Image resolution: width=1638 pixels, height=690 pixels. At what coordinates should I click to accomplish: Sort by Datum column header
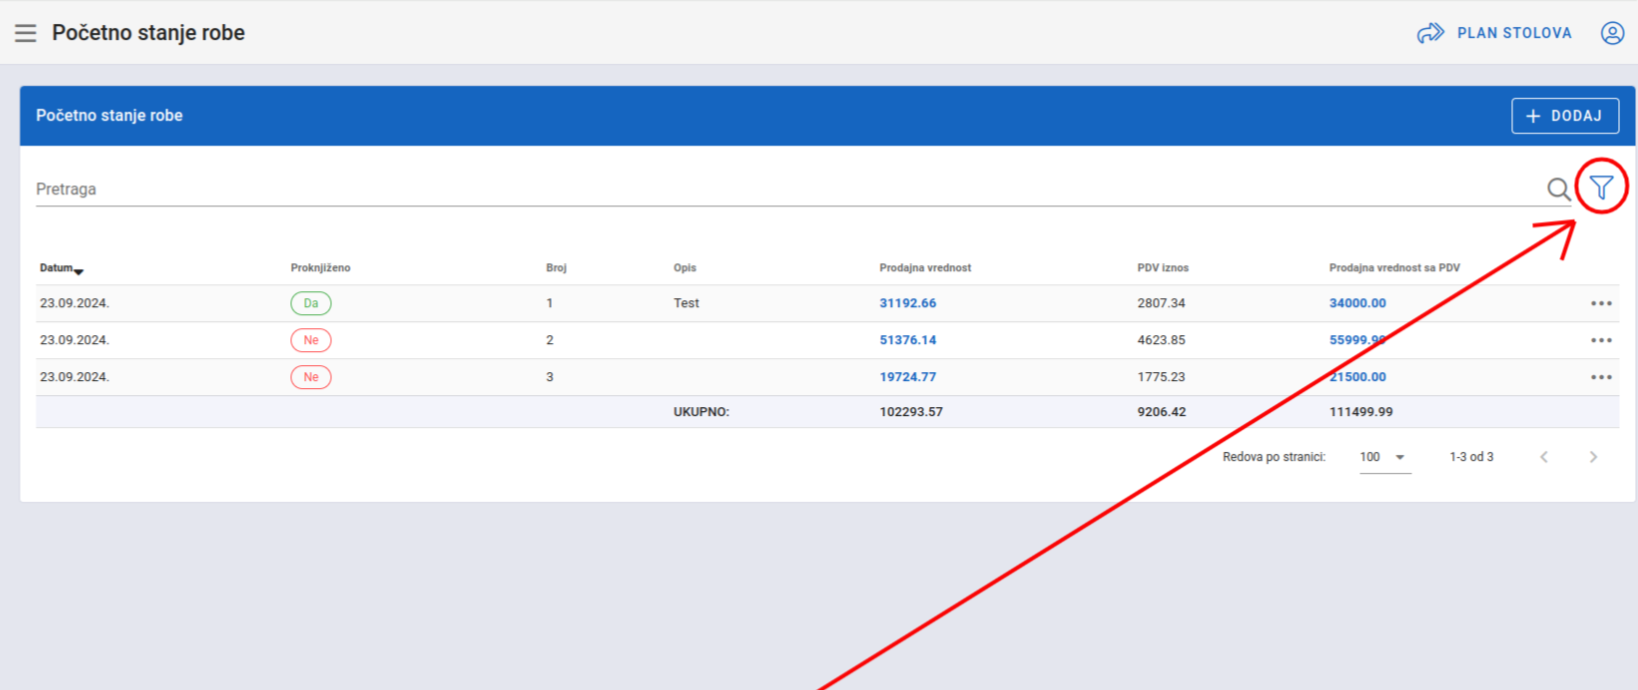(x=61, y=268)
